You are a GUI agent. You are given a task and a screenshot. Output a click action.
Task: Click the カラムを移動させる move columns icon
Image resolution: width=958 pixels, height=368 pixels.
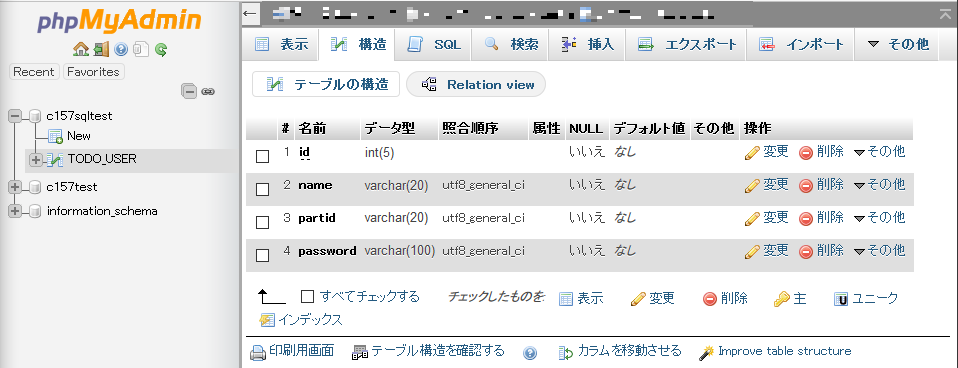566,352
